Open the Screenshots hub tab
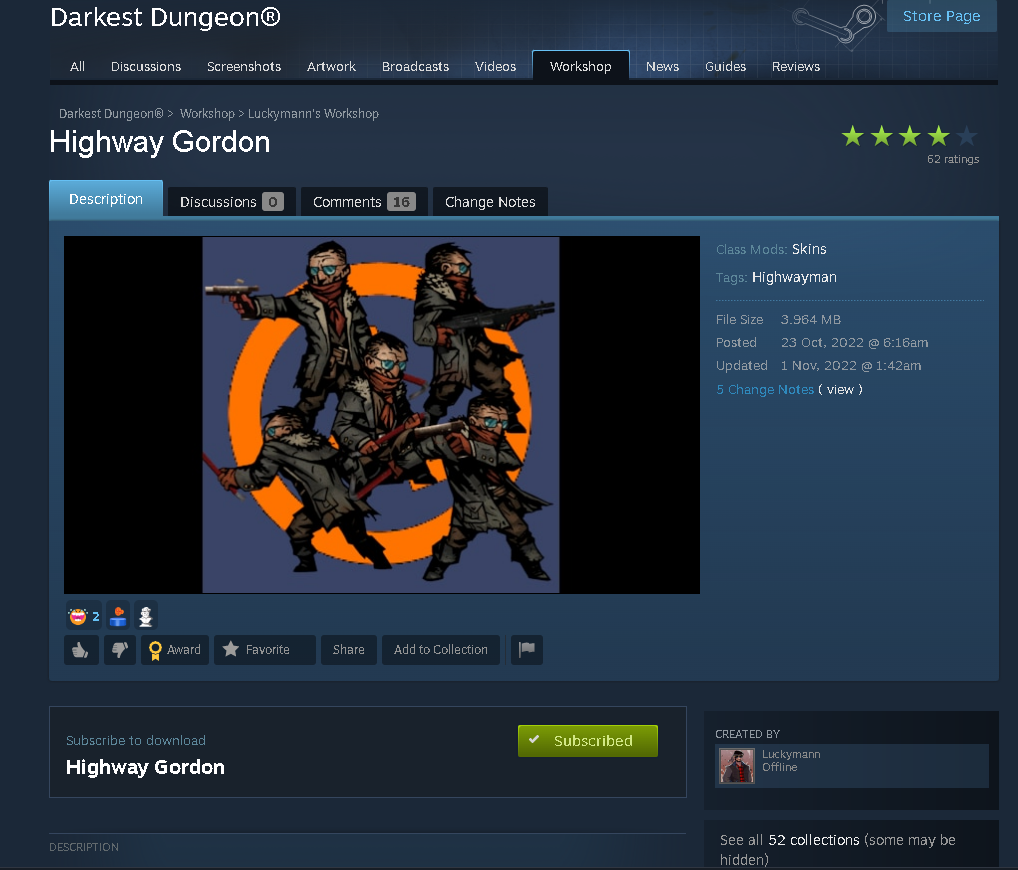Image resolution: width=1018 pixels, height=870 pixels. (x=244, y=66)
